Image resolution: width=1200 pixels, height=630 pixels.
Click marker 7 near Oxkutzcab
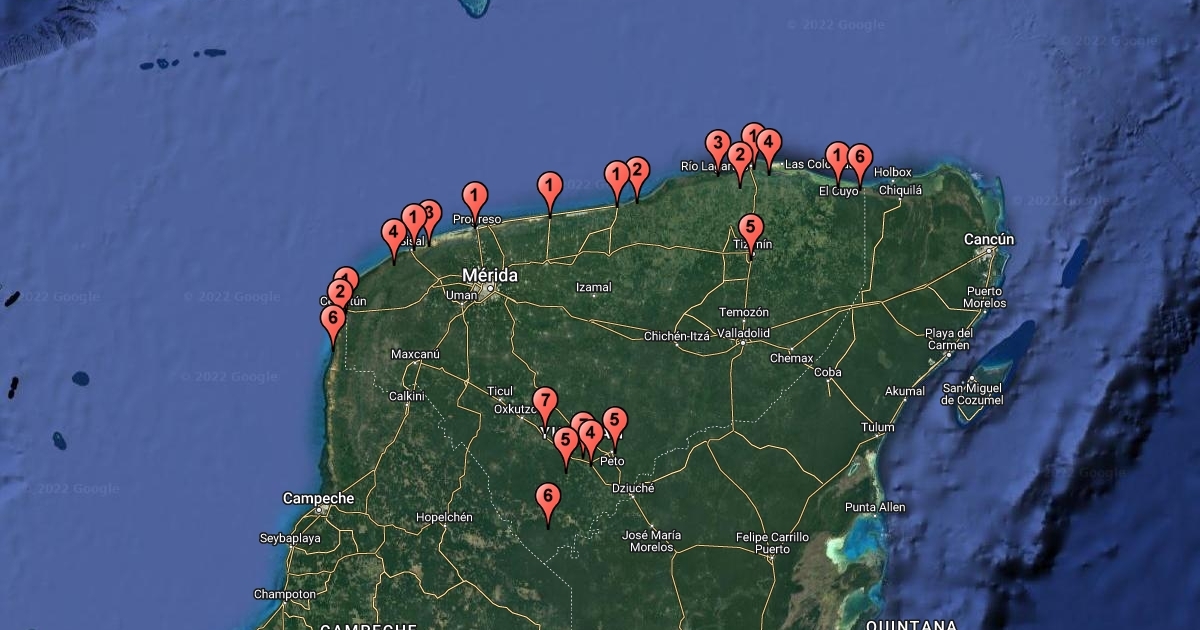[544, 402]
